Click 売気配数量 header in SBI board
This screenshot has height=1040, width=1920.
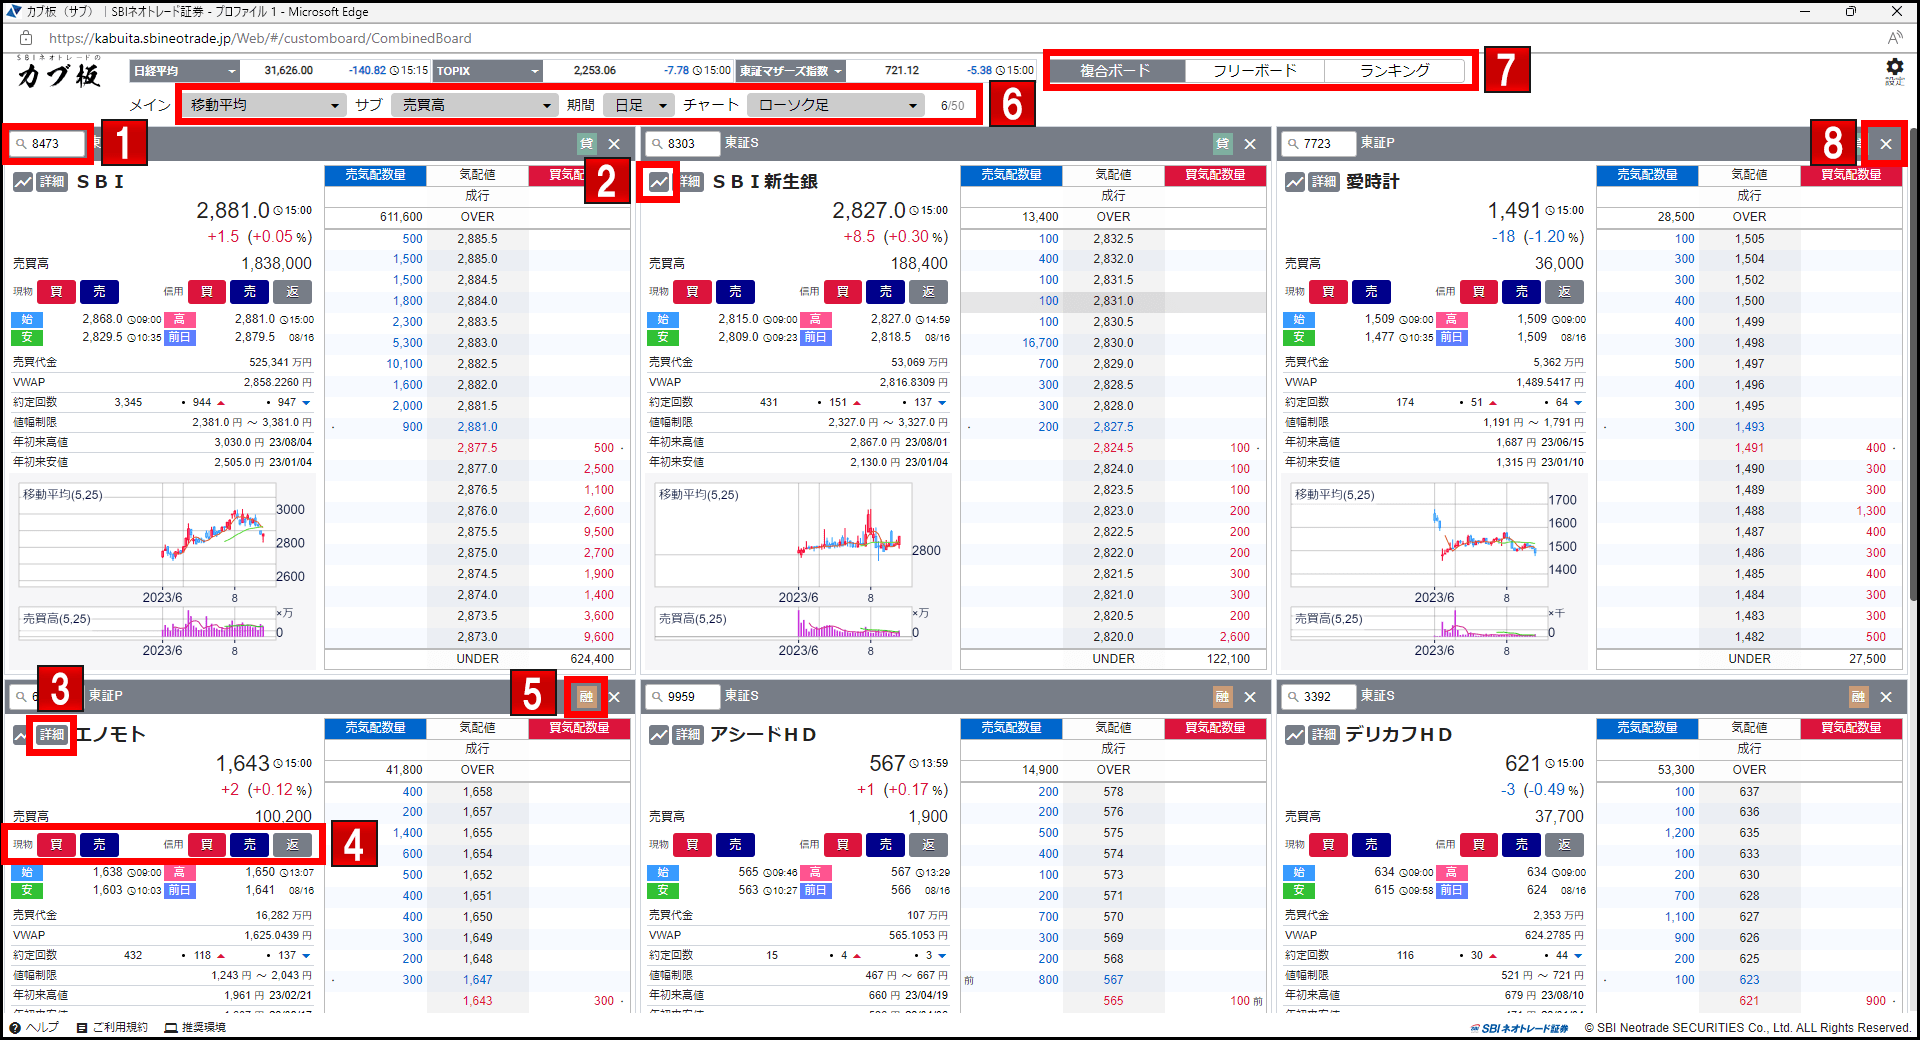coord(376,175)
